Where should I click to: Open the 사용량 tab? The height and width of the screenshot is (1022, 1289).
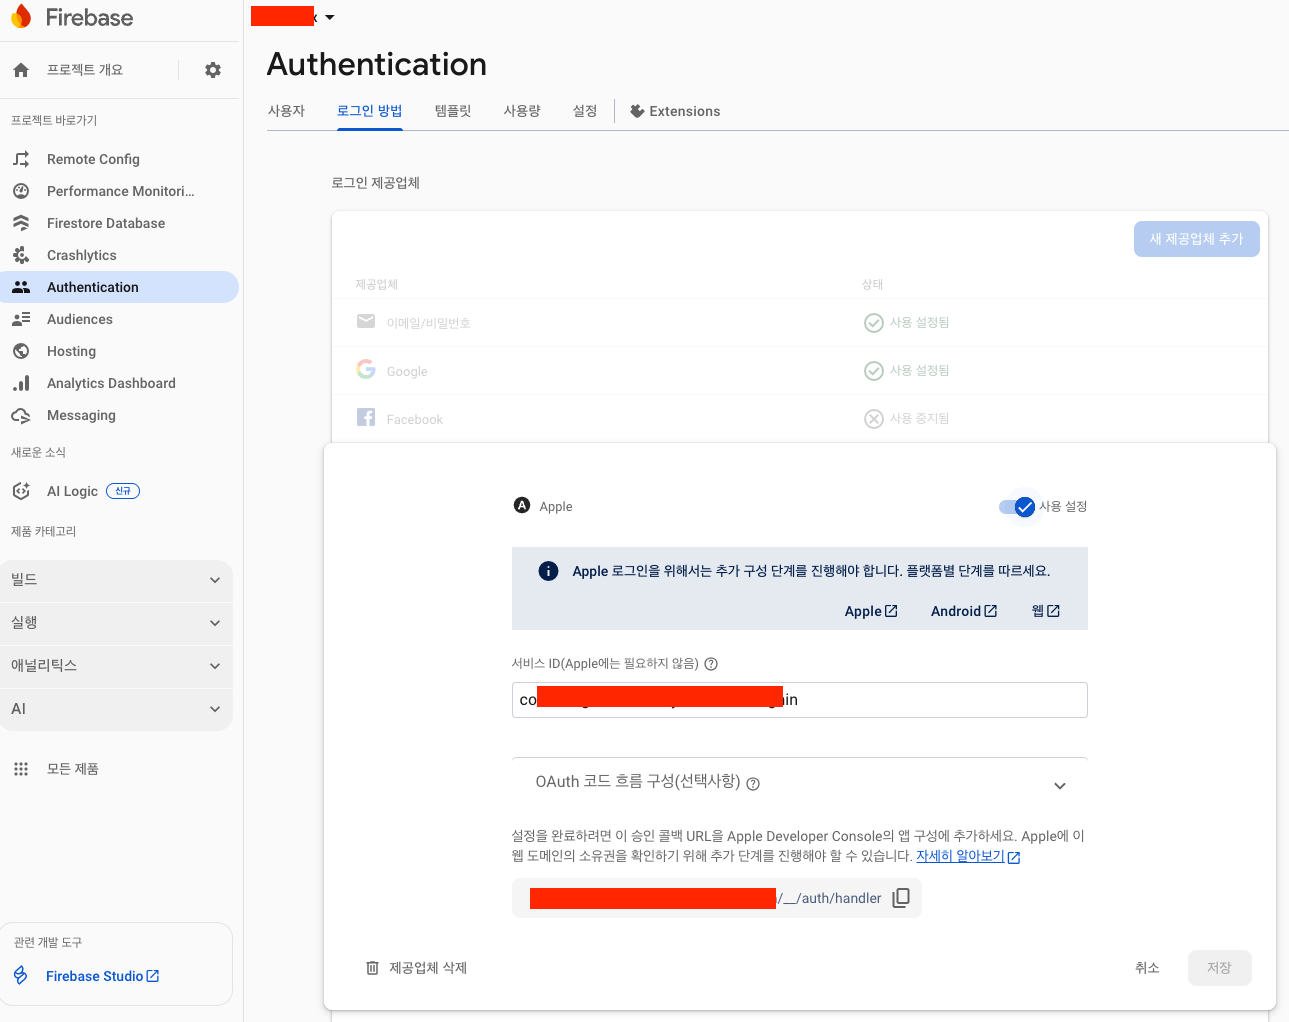pyautogui.click(x=522, y=111)
